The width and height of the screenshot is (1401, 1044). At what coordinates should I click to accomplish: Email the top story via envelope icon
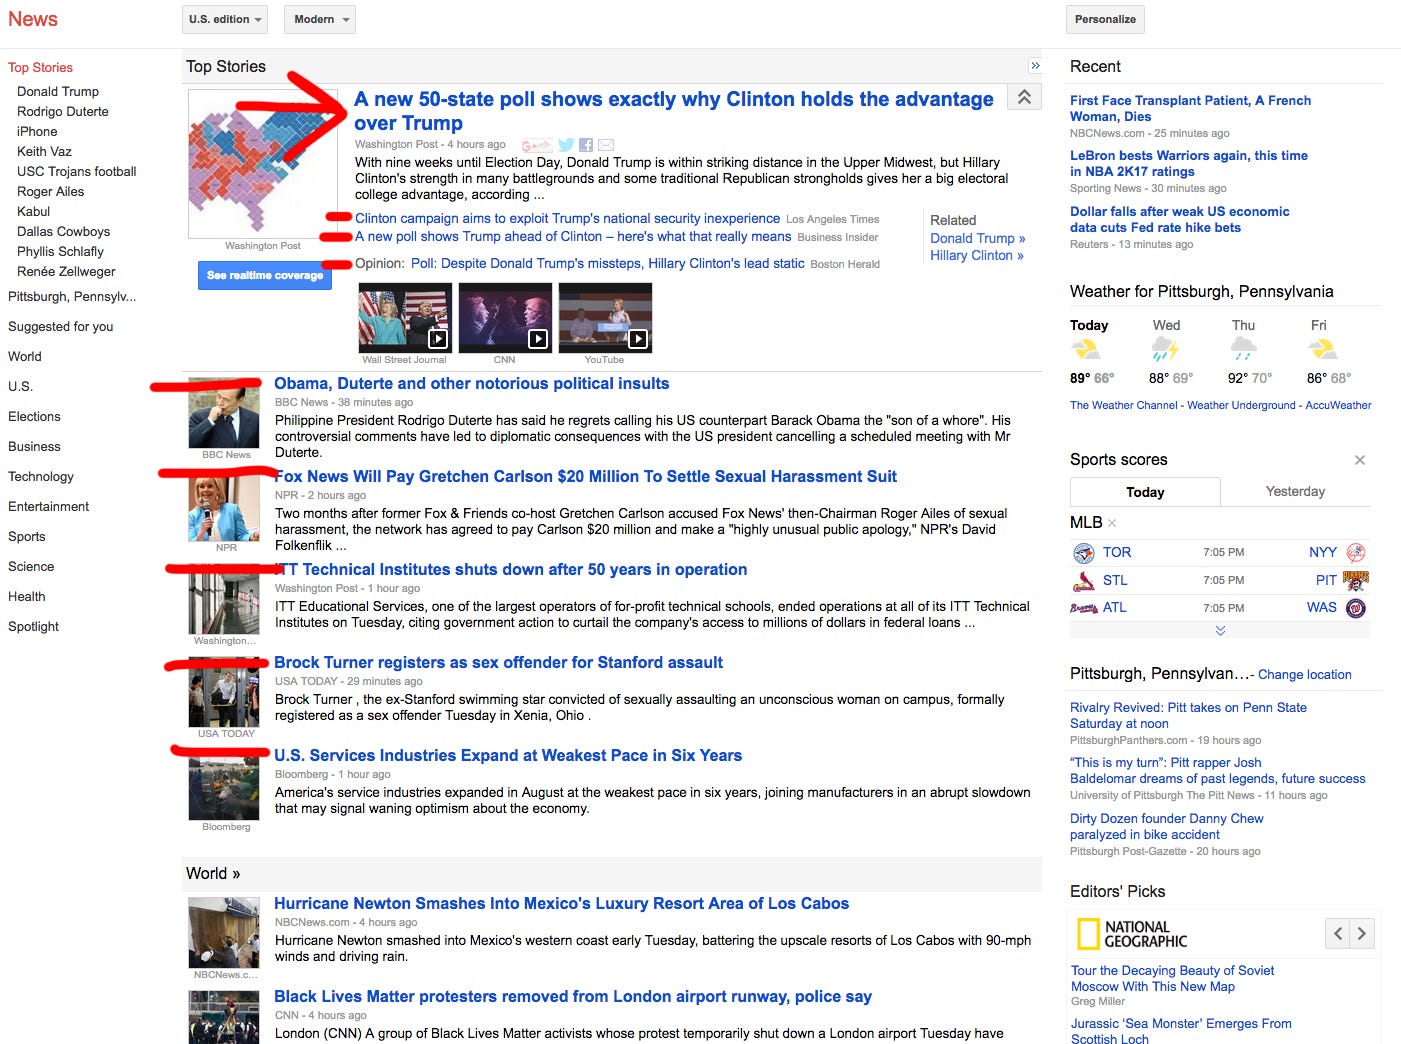(x=606, y=145)
